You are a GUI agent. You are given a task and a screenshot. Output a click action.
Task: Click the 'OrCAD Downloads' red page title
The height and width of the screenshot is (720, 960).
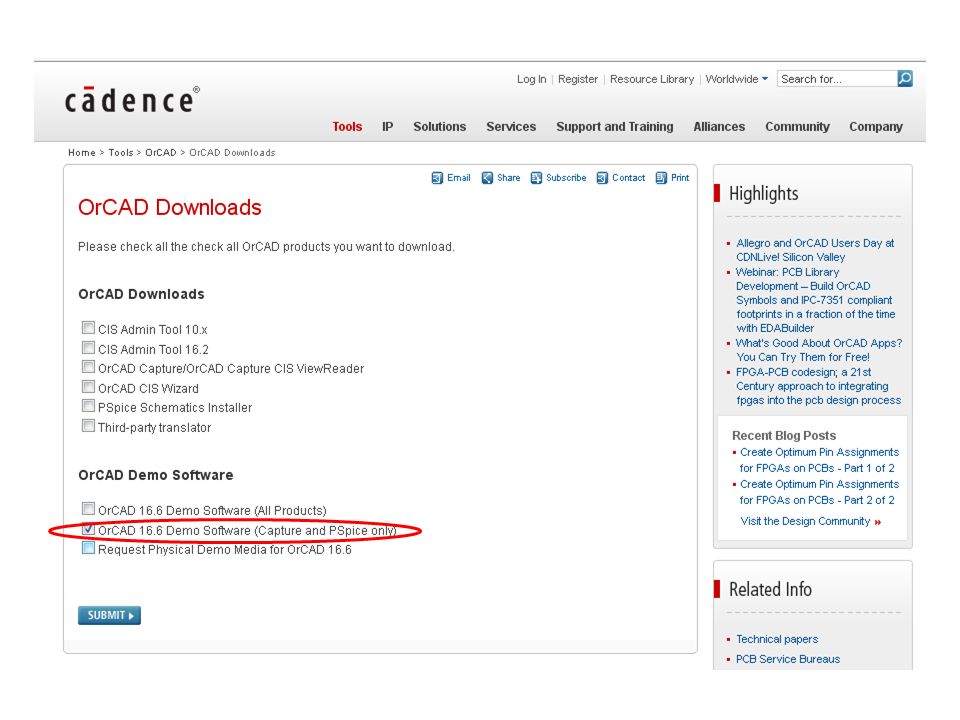tap(170, 208)
